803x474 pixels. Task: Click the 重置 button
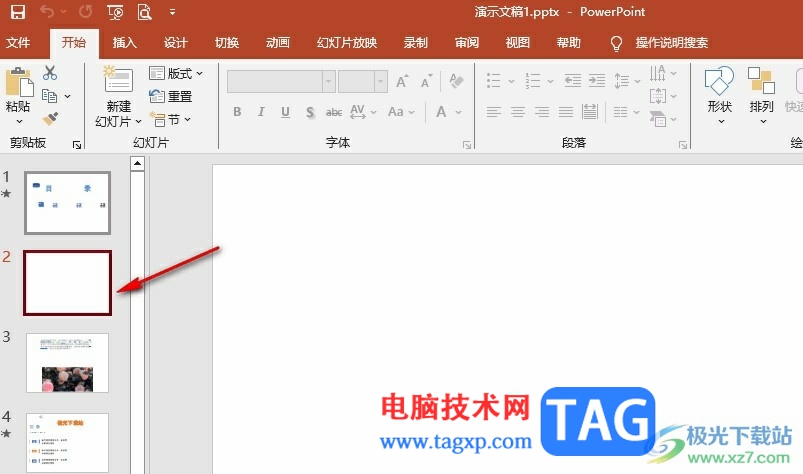click(x=170, y=96)
